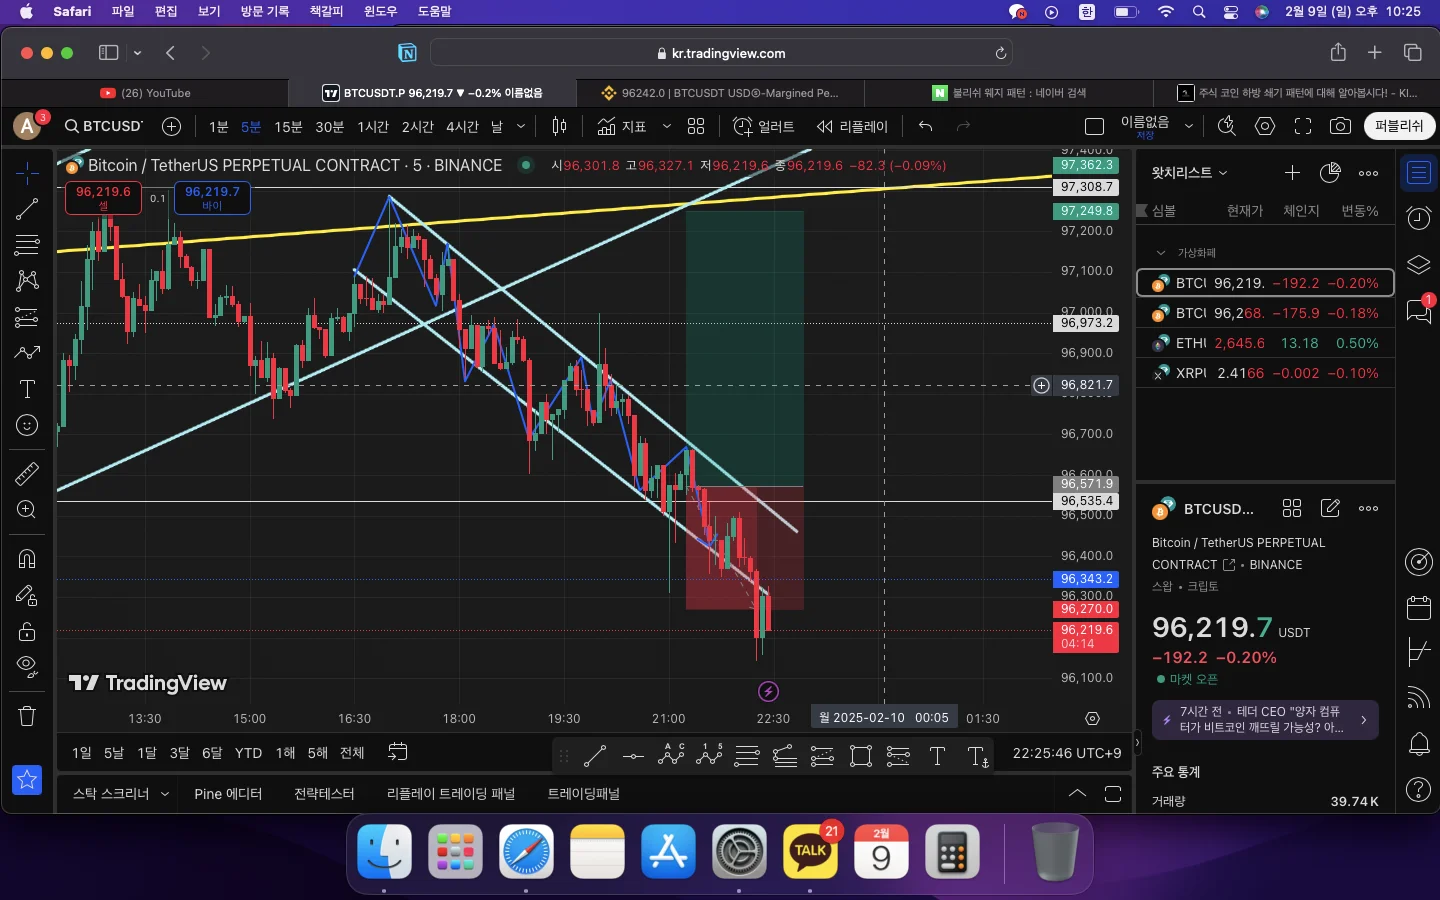1440x900 pixels.
Task: Toggle lock all drawings
Action: 27,631
